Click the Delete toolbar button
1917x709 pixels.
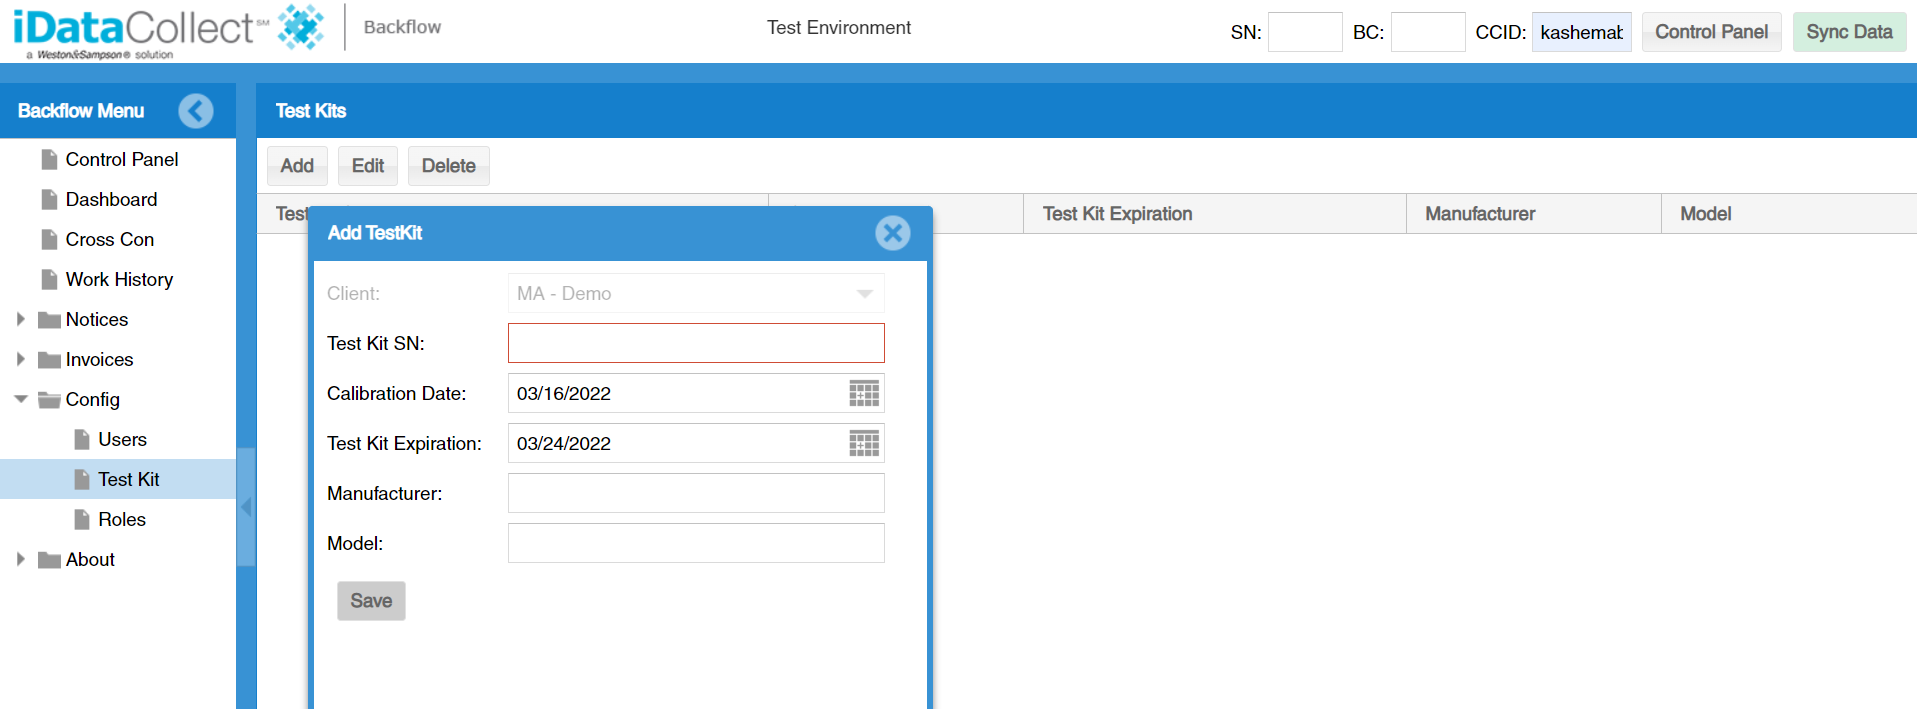pos(449,166)
